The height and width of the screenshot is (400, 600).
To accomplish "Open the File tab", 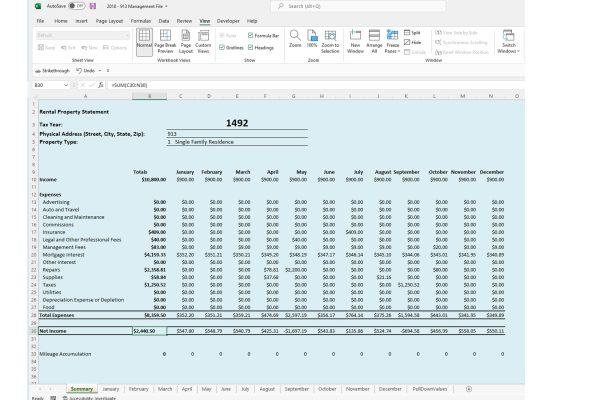I will (40, 21).
